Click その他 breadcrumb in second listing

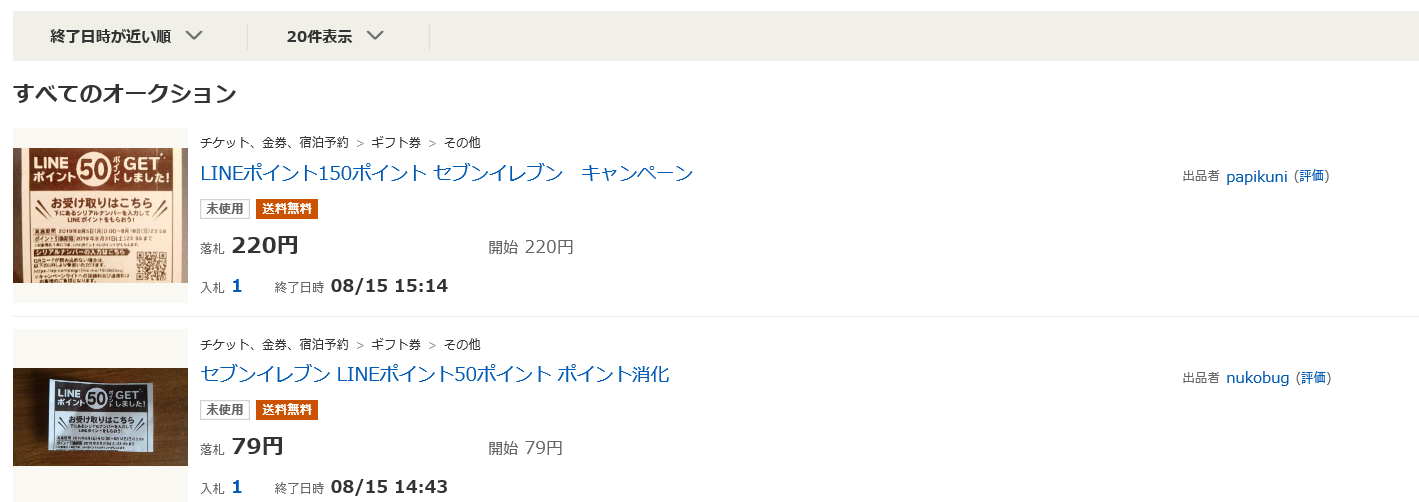tap(462, 345)
